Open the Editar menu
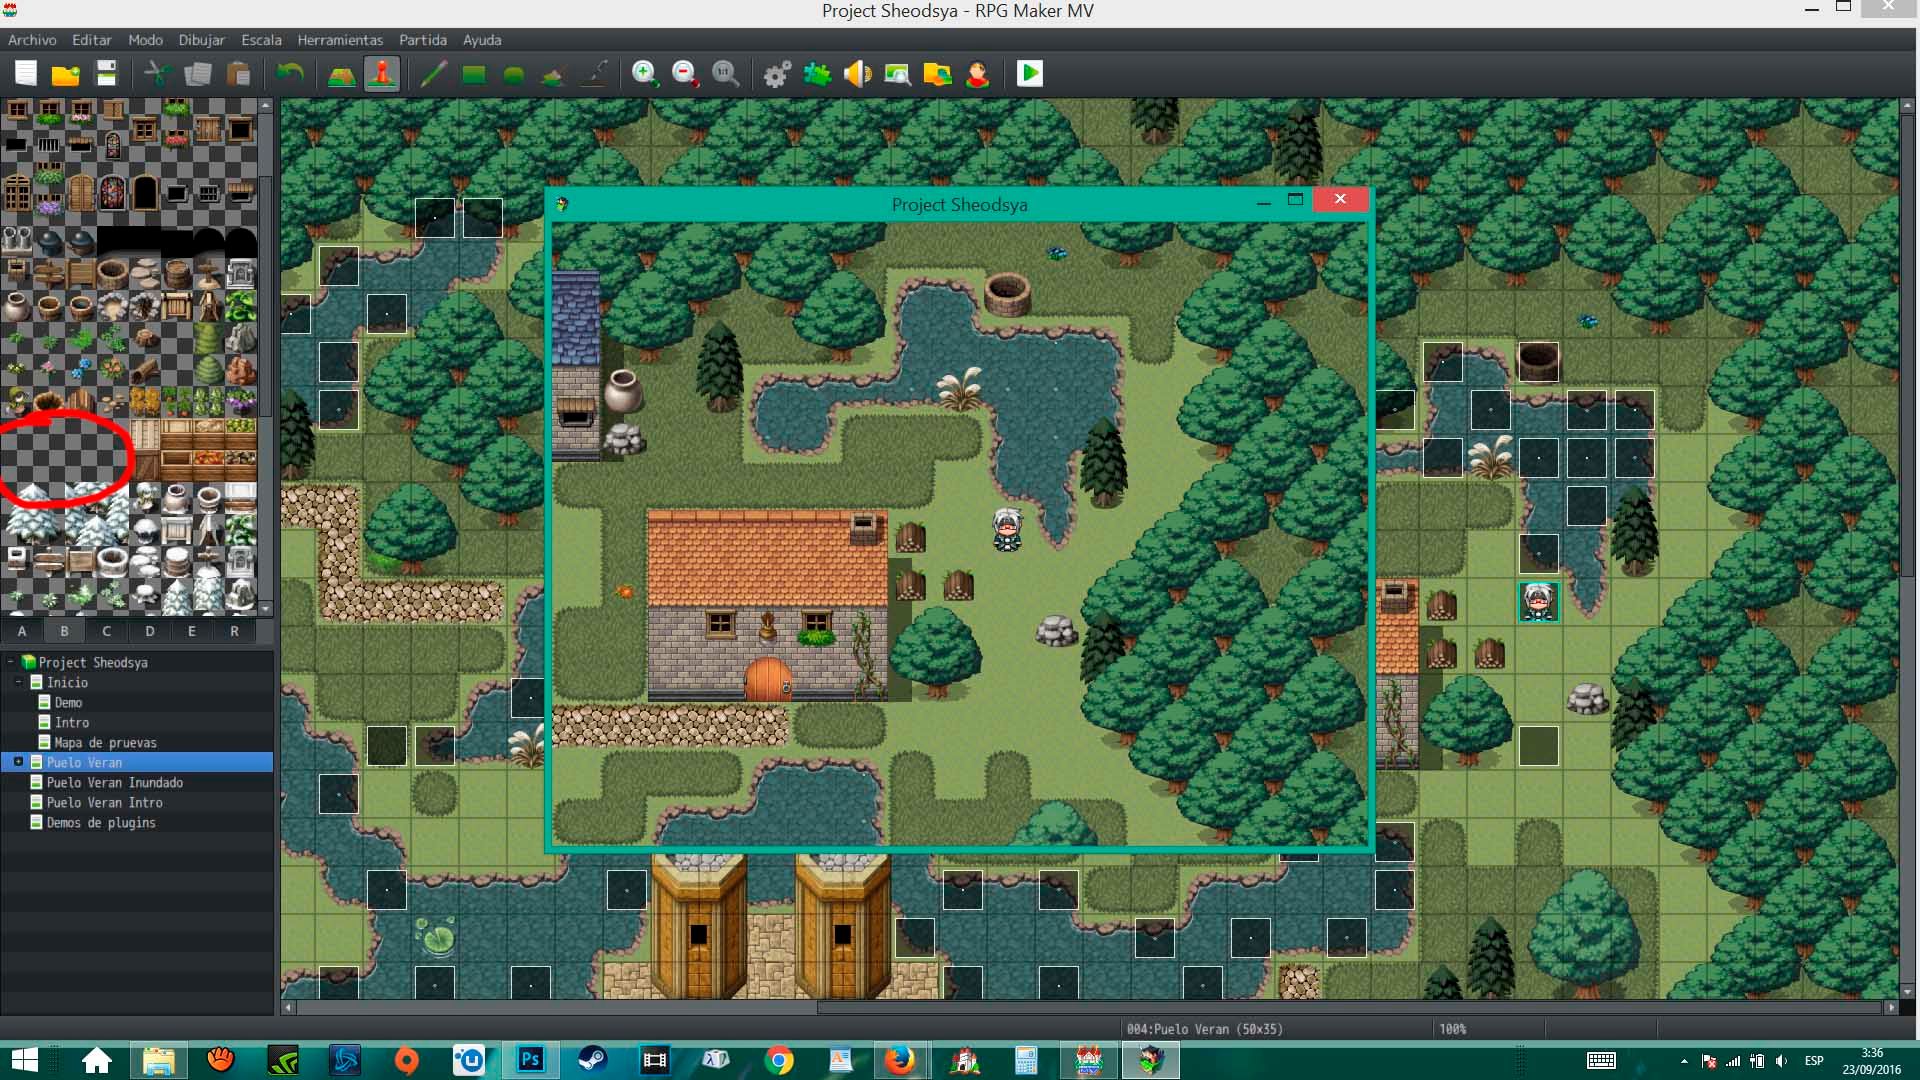1920x1080 pixels. click(x=91, y=40)
